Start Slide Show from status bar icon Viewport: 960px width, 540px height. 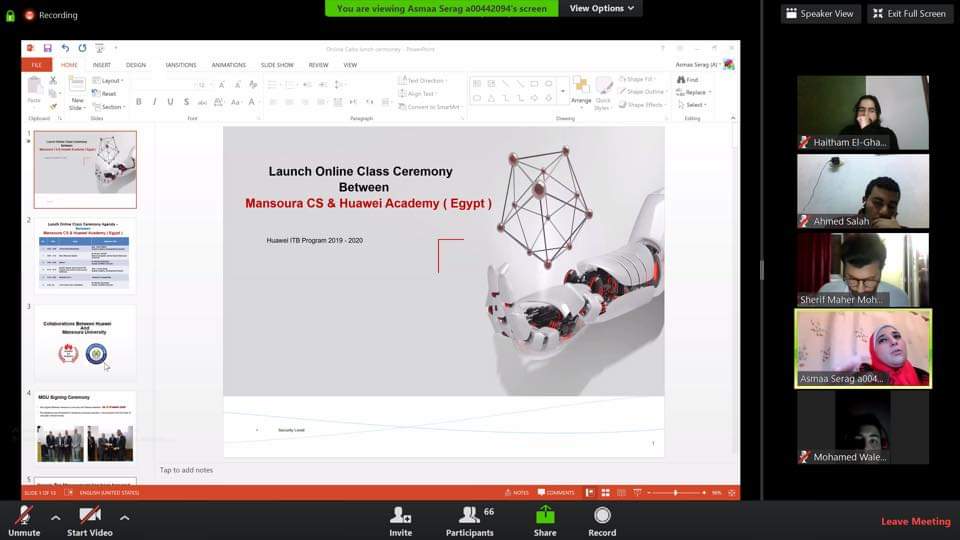637,493
